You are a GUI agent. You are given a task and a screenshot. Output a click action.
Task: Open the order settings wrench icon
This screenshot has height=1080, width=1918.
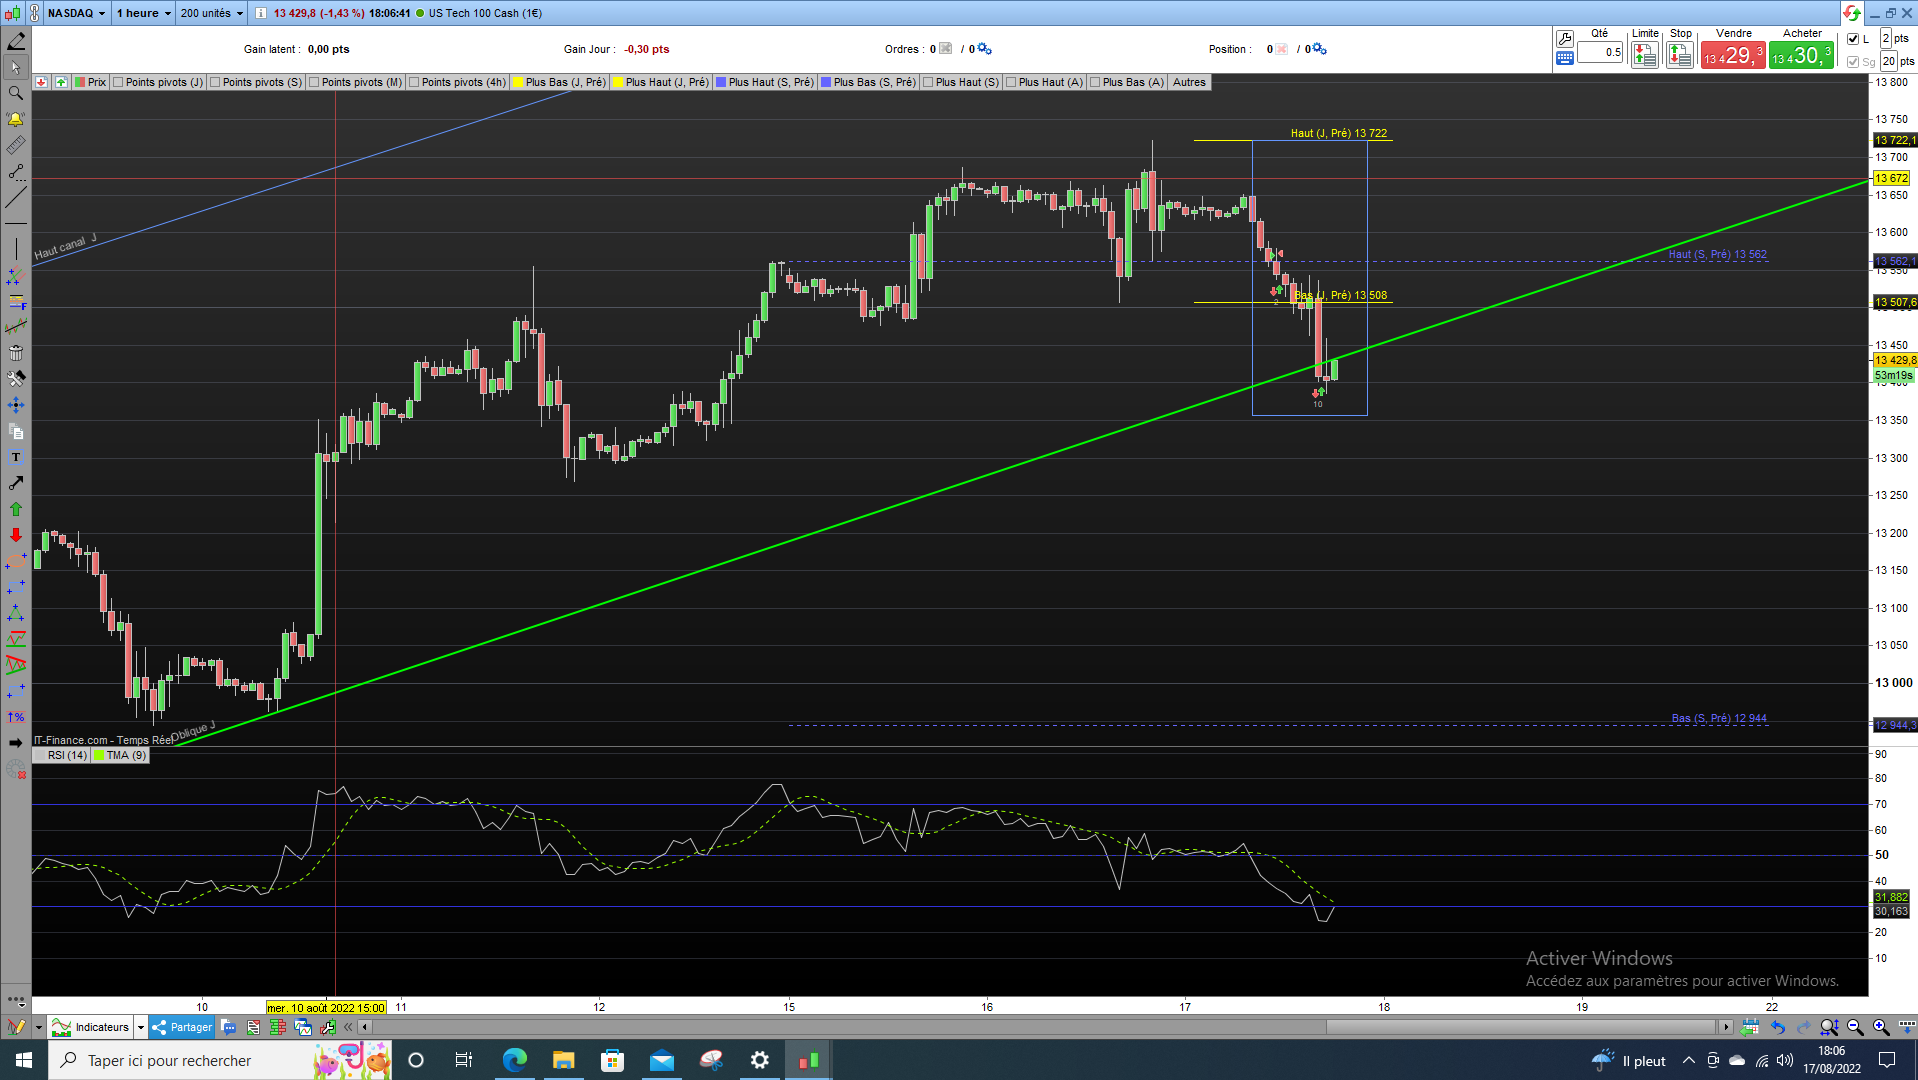(1565, 38)
